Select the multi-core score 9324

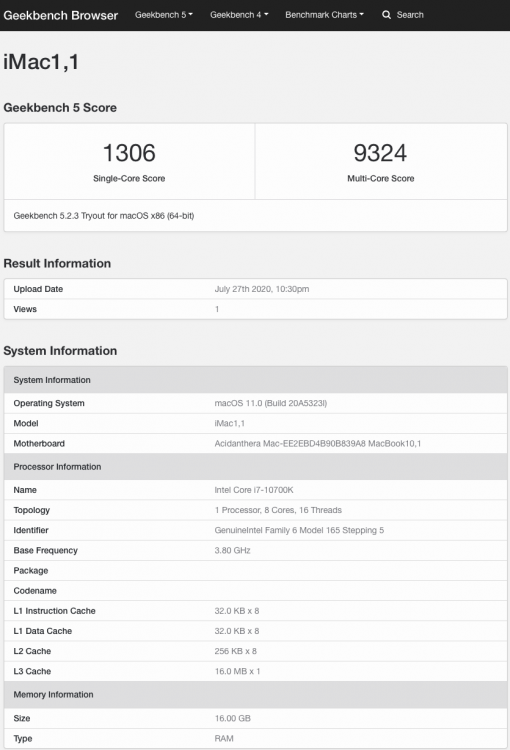coord(380,153)
